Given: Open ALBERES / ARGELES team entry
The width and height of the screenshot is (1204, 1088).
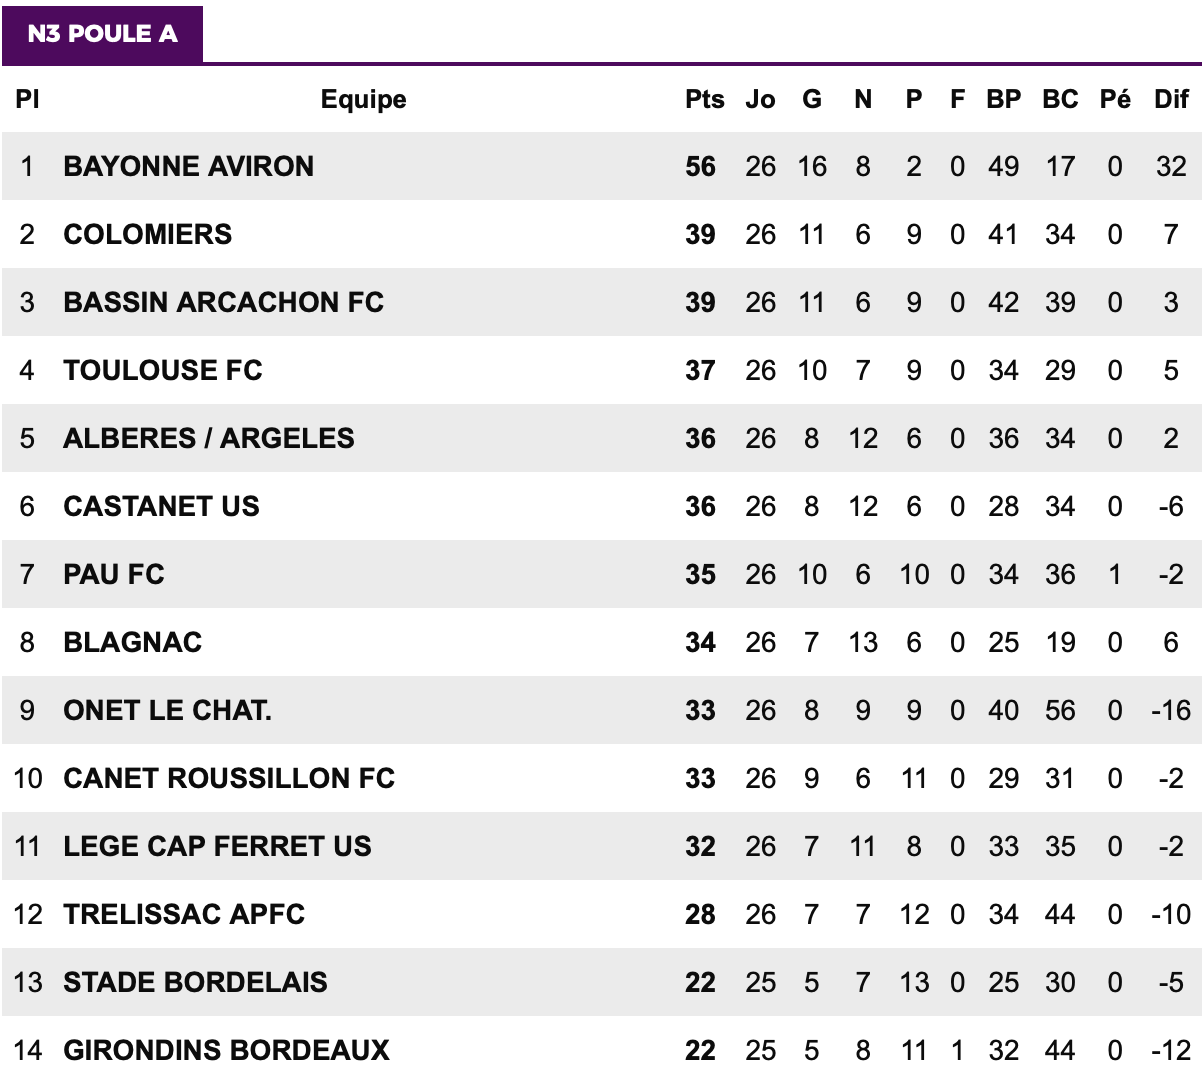Looking at the screenshot, I should [208, 438].
